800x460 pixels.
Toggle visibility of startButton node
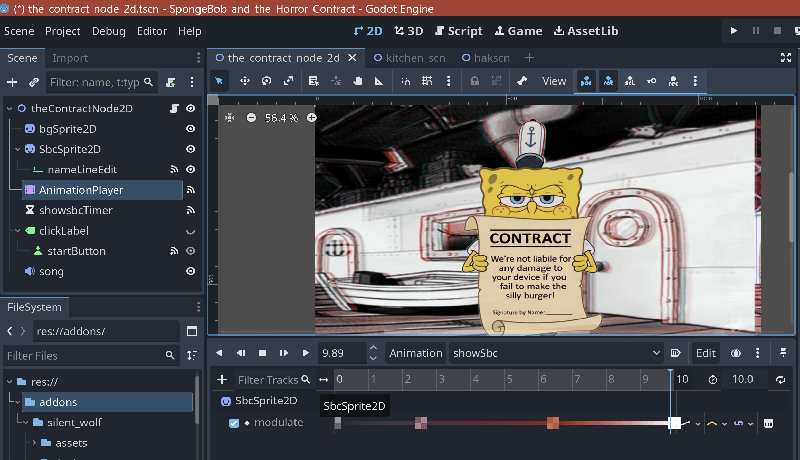(x=190, y=251)
